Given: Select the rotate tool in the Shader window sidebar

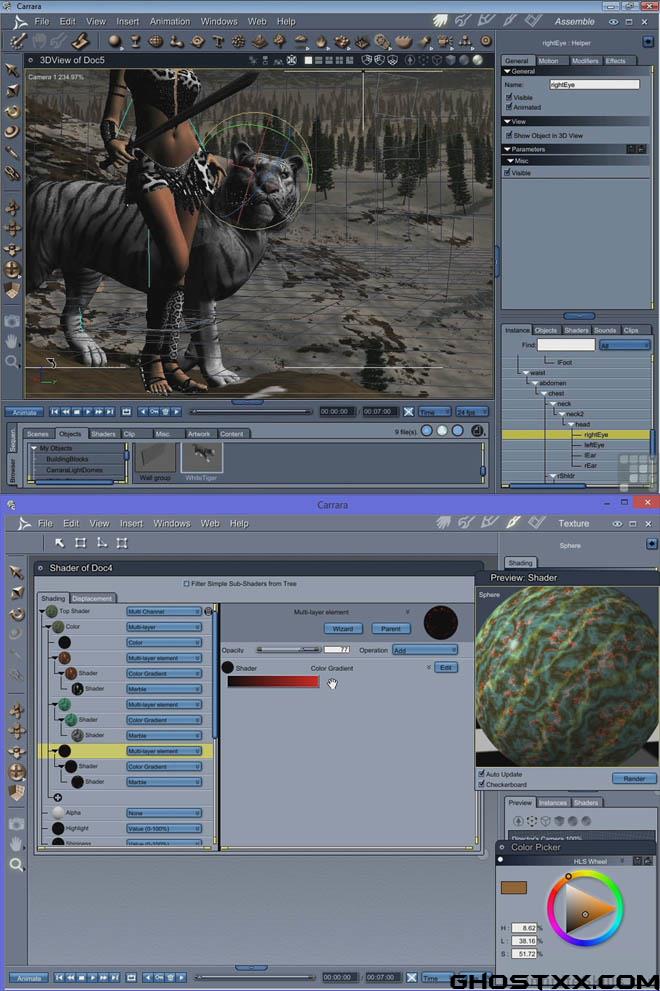Looking at the screenshot, I should click(17, 613).
